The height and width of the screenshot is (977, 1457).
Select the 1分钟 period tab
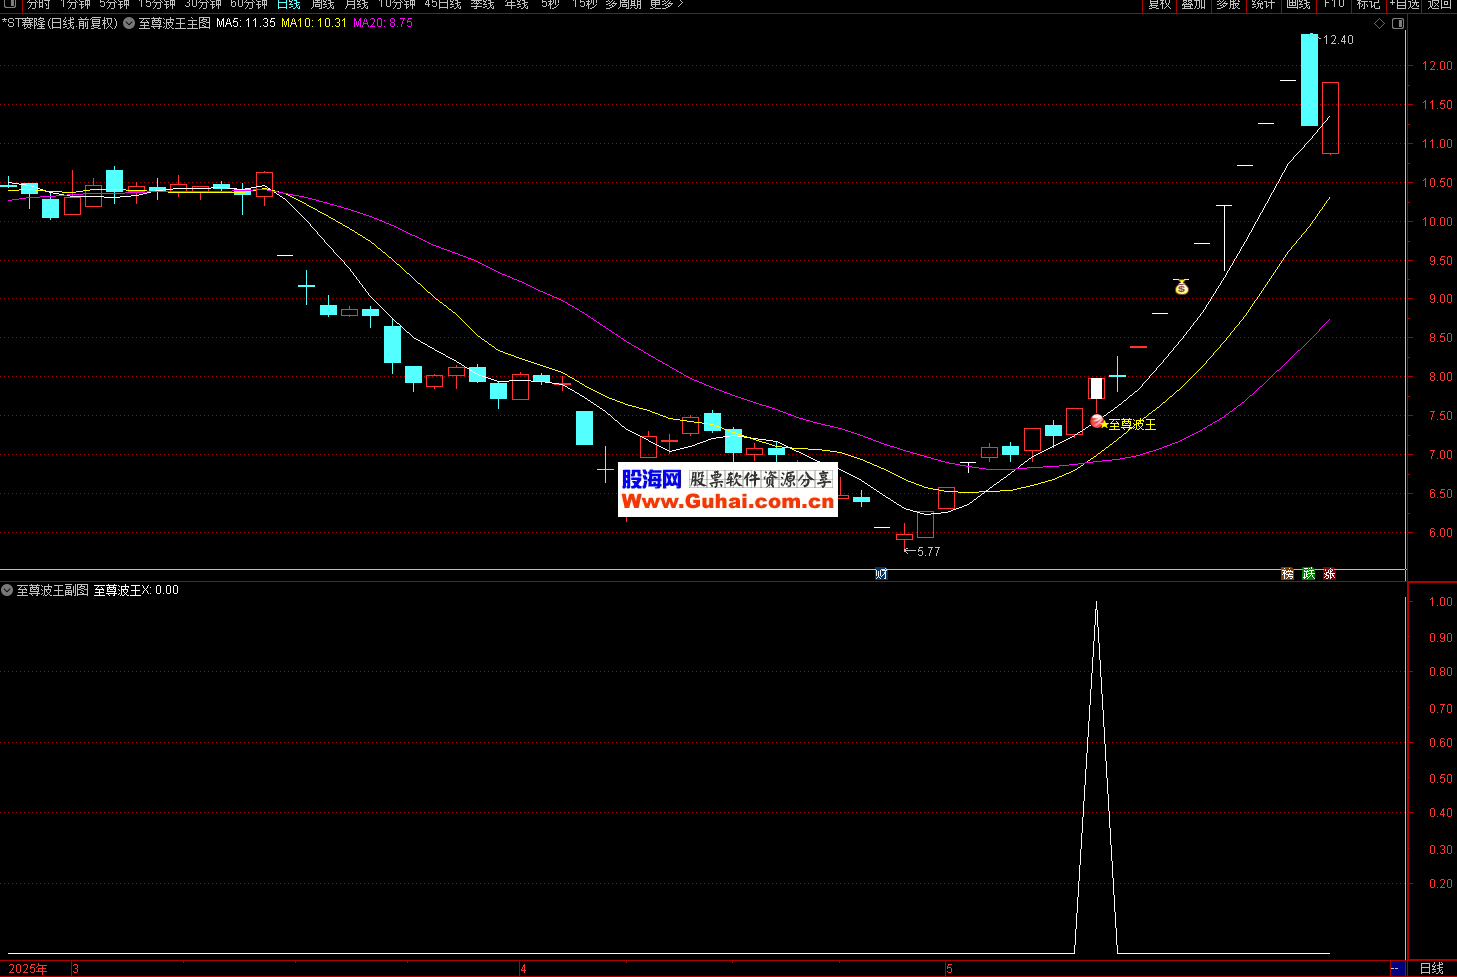tap(75, 5)
